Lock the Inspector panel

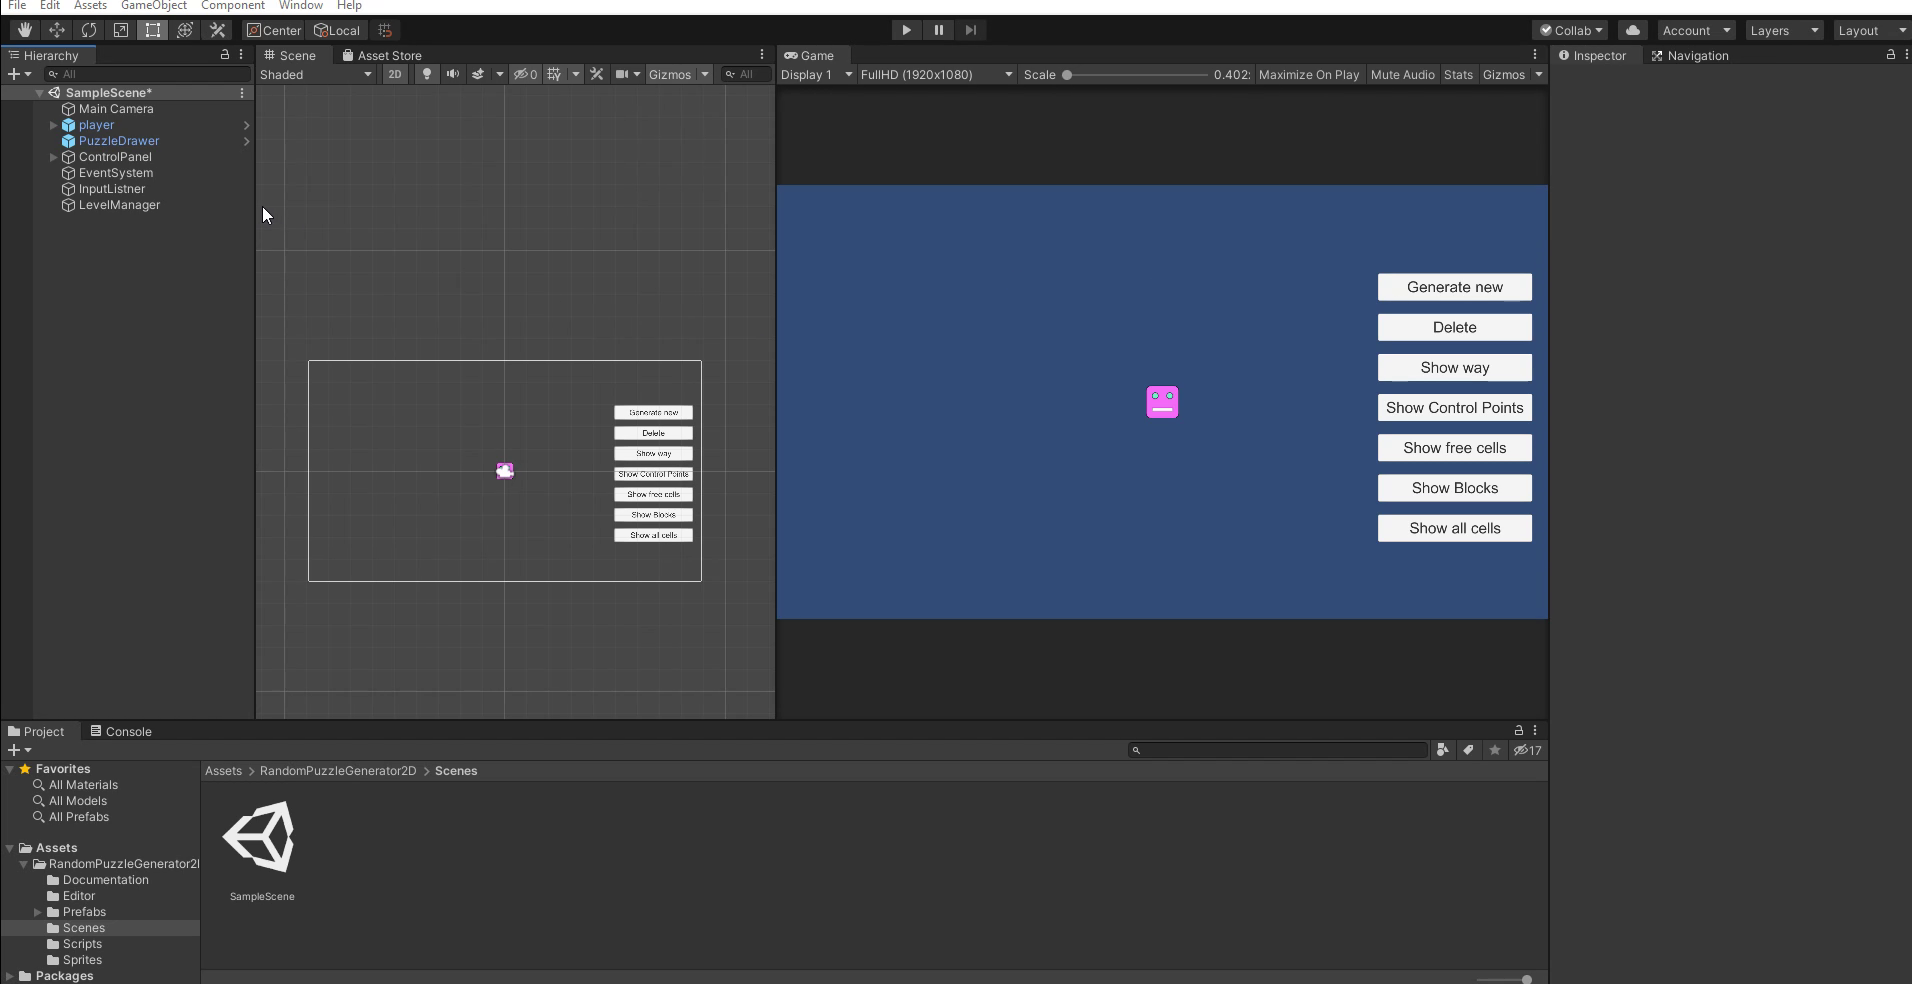(x=1891, y=55)
